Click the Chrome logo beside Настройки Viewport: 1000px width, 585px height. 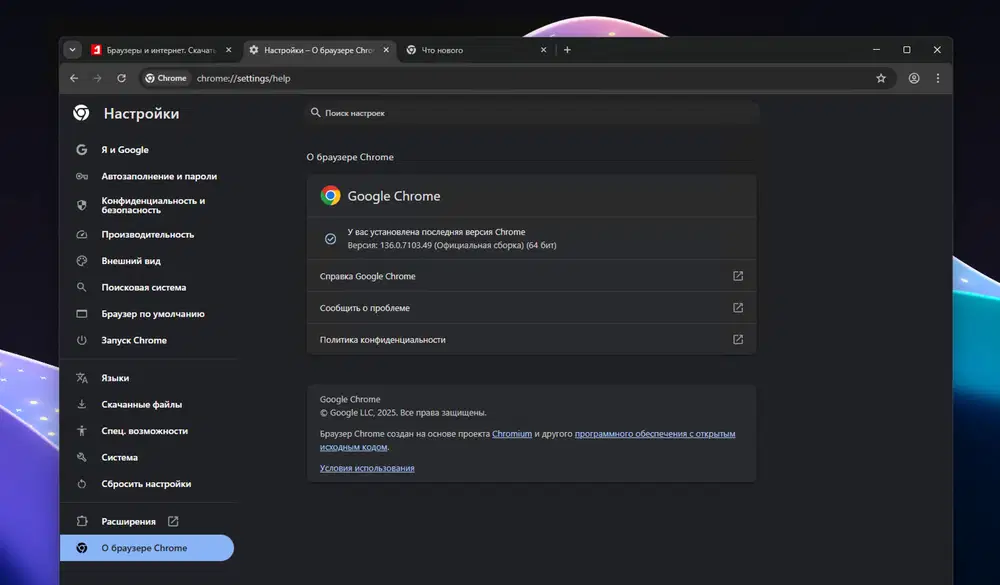pos(81,113)
